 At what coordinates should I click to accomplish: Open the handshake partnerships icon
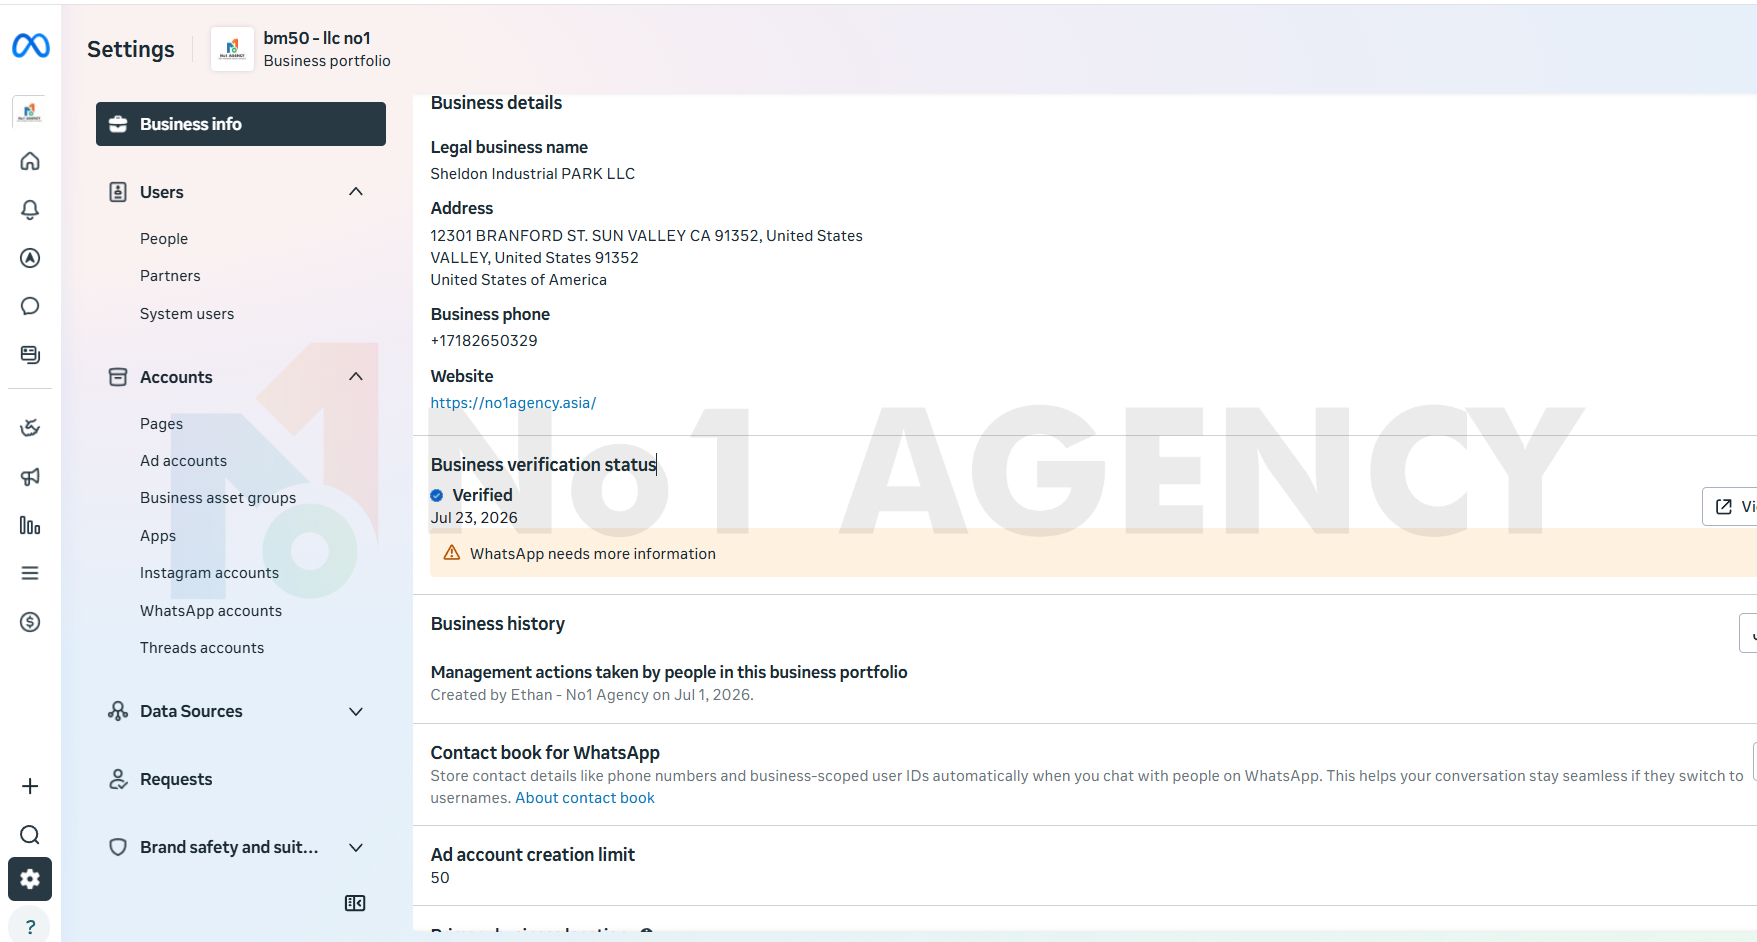coord(30,428)
